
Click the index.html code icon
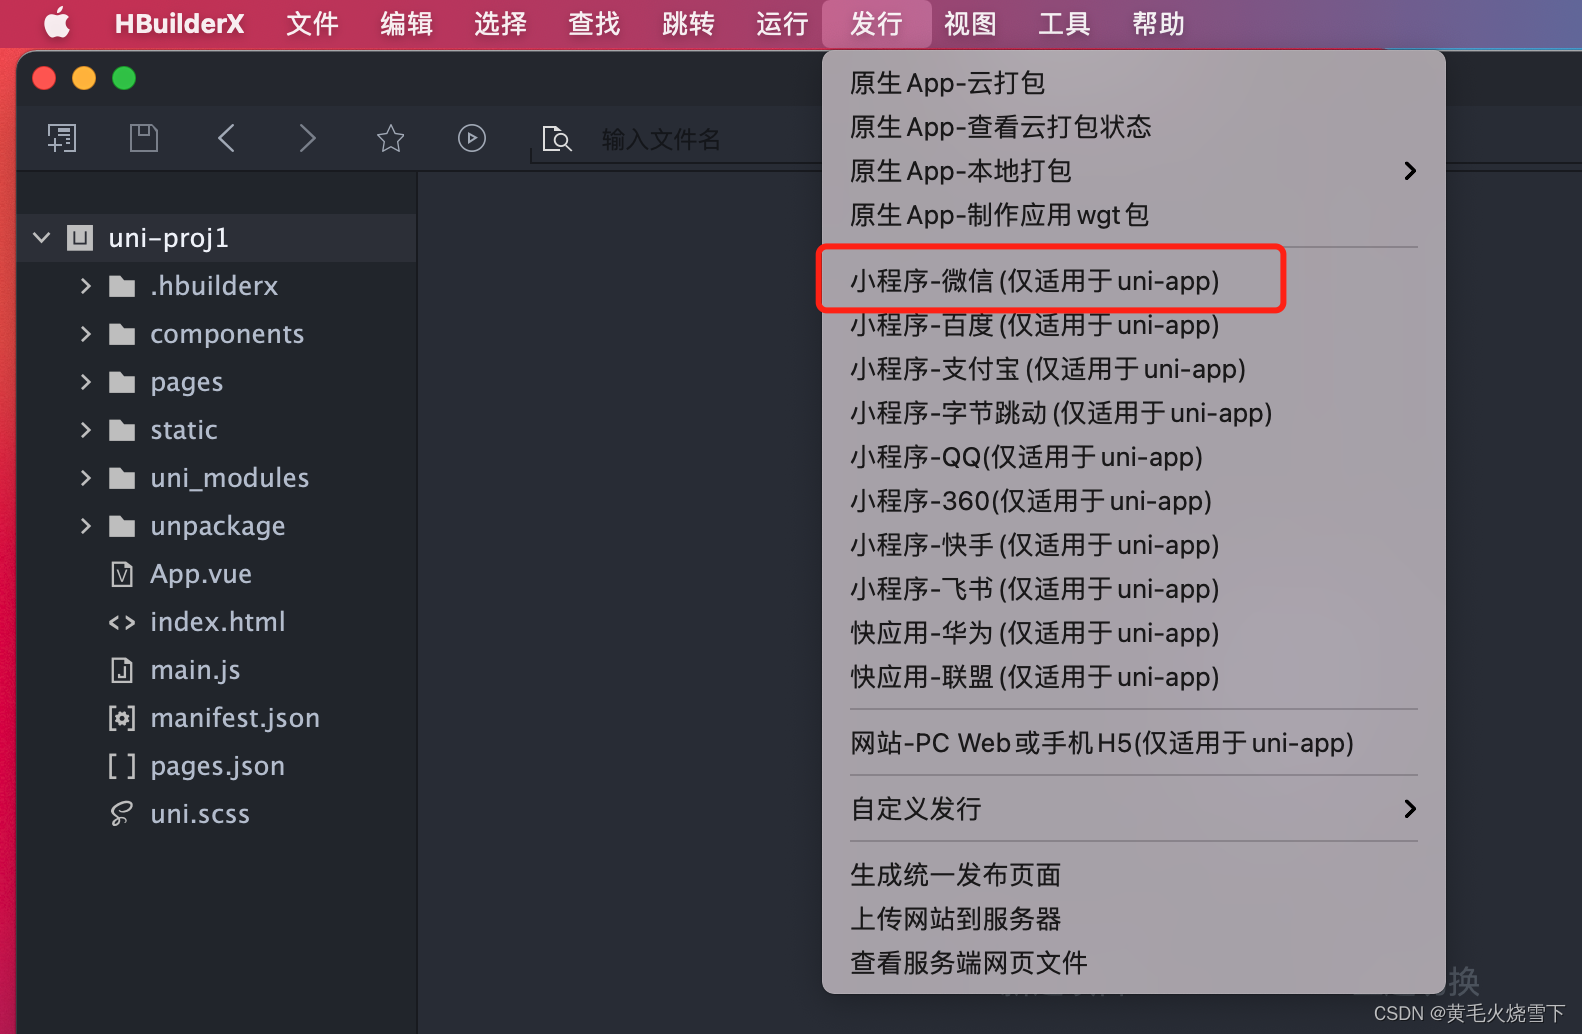(x=122, y=622)
